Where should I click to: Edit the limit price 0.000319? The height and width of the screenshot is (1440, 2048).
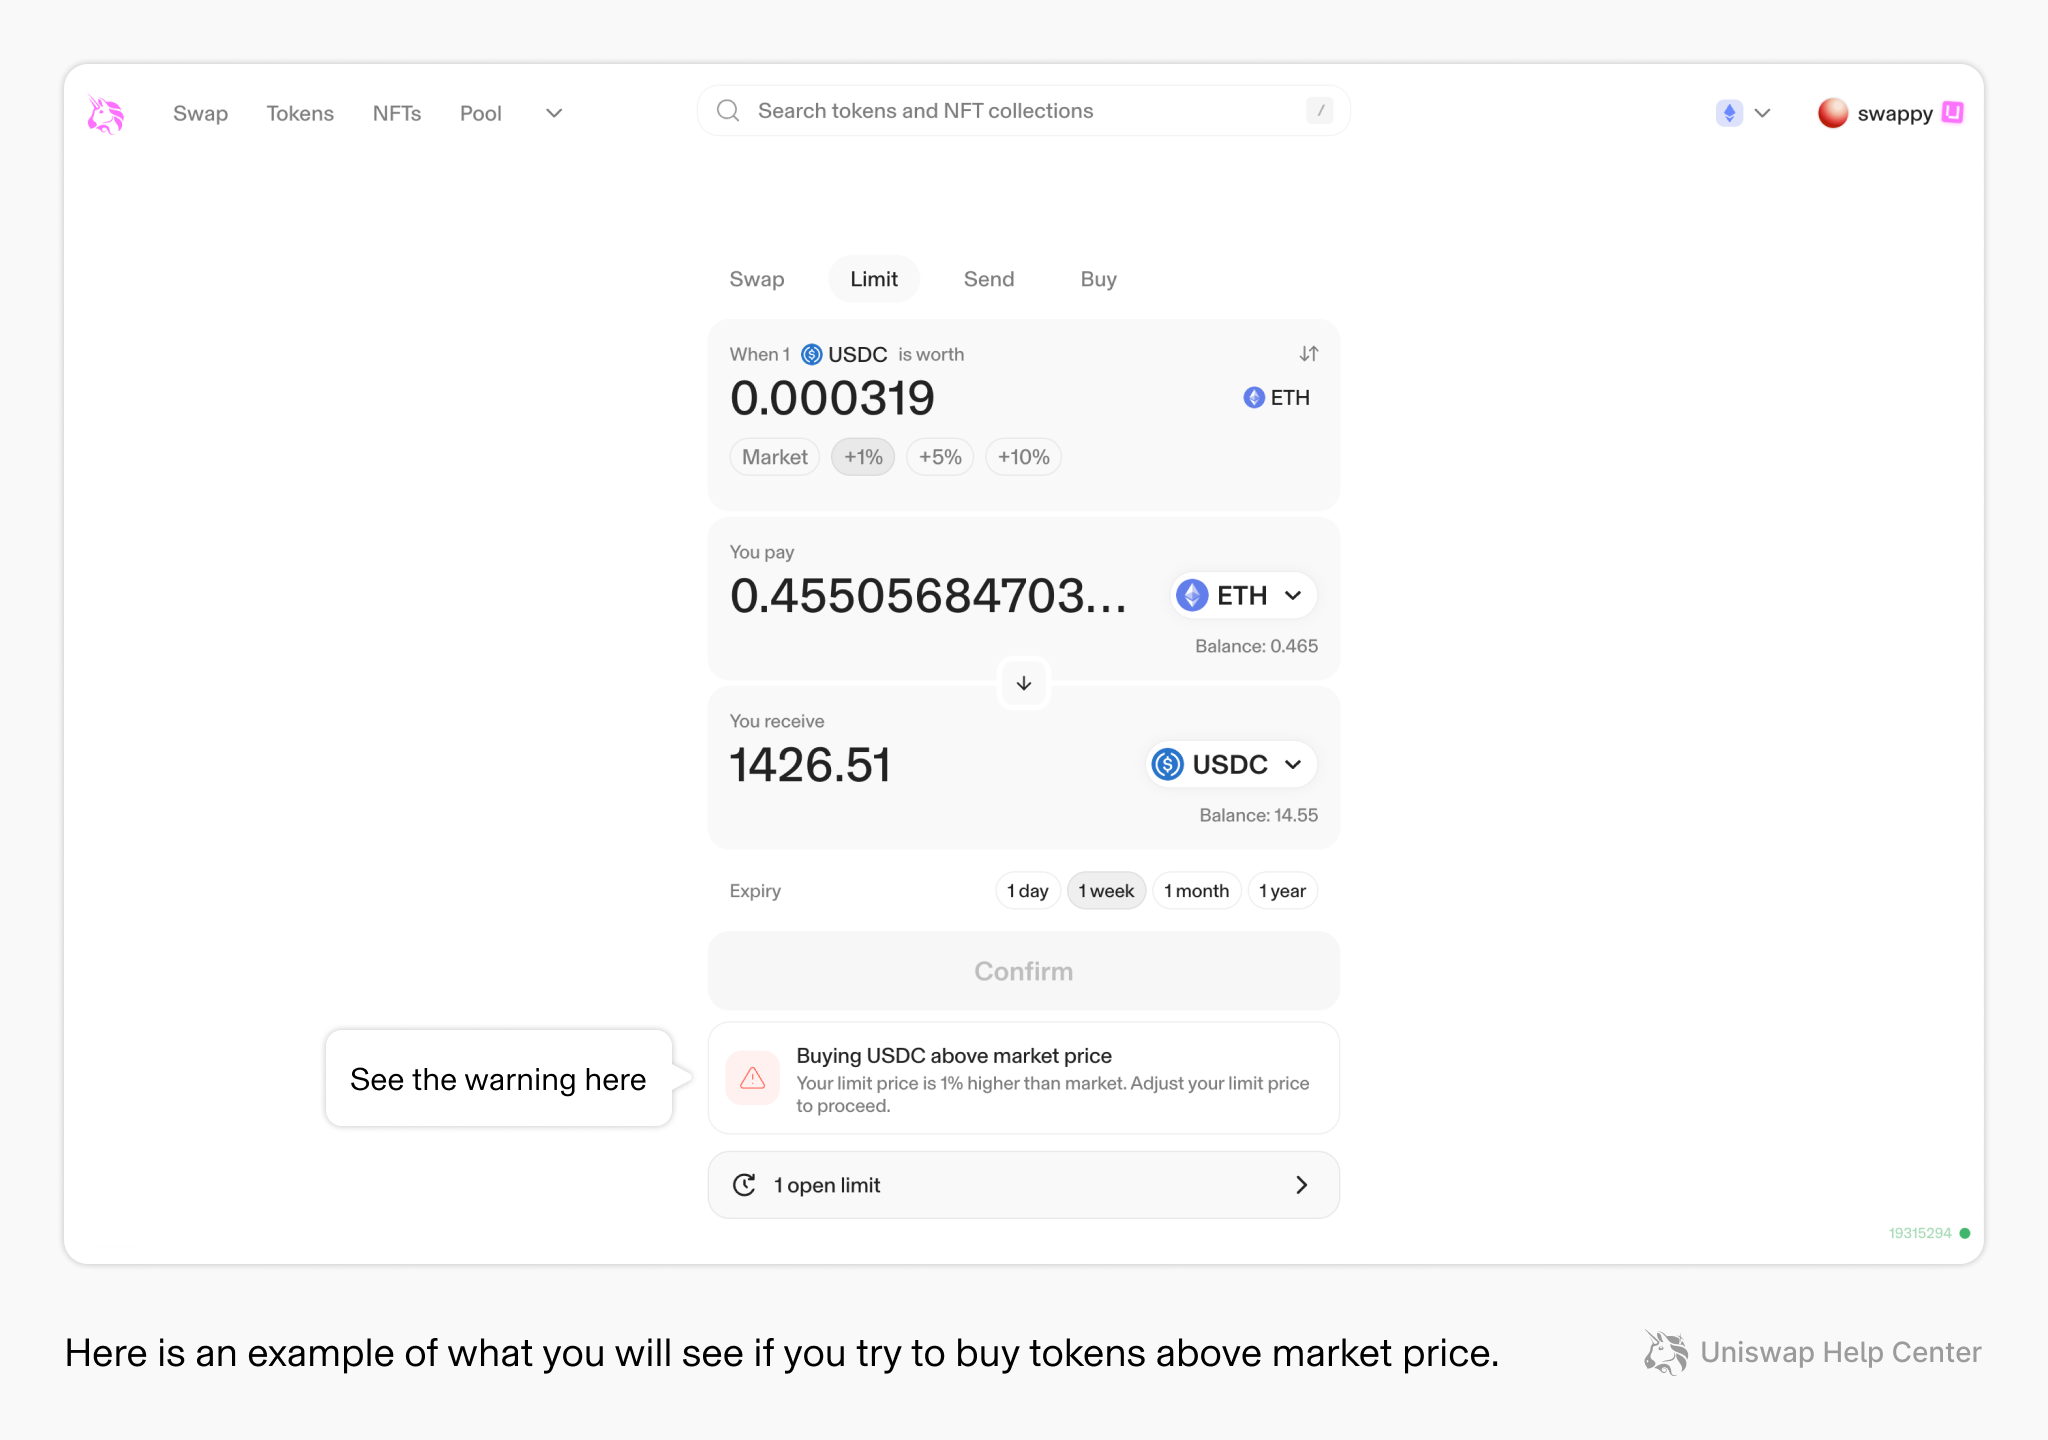pyautogui.click(x=832, y=398)
